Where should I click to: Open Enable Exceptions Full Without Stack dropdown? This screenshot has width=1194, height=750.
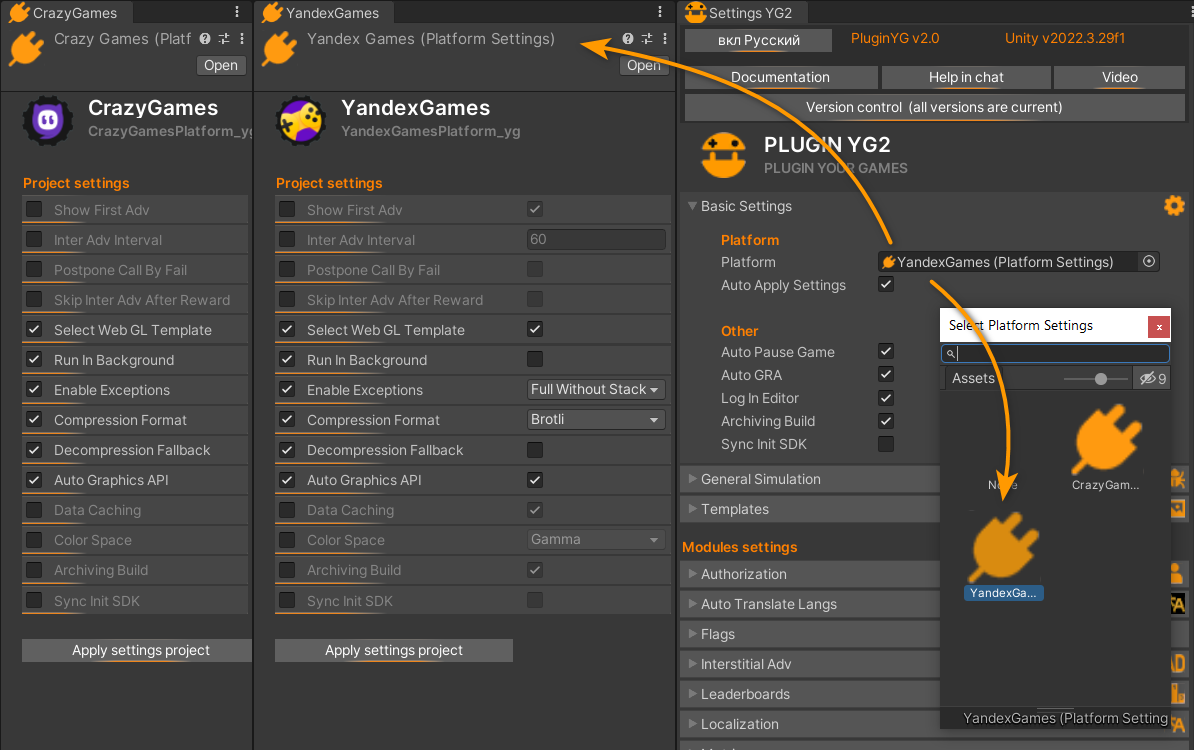point(595,389)
